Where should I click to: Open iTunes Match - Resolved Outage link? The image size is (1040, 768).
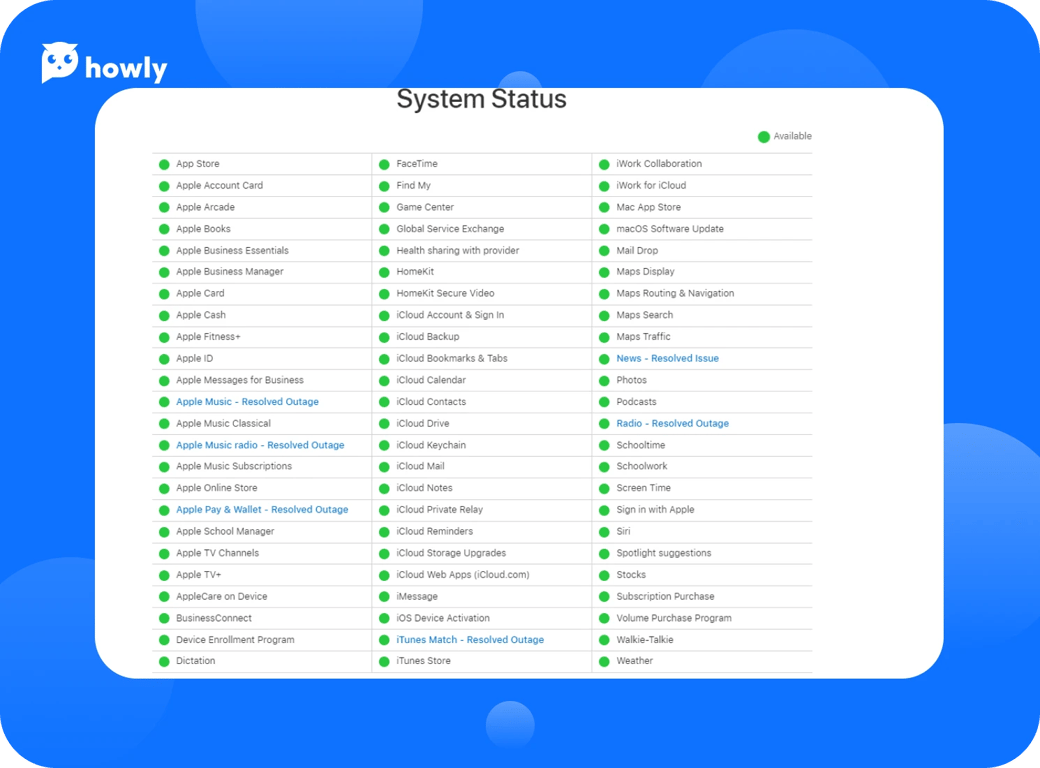(470, 640)
